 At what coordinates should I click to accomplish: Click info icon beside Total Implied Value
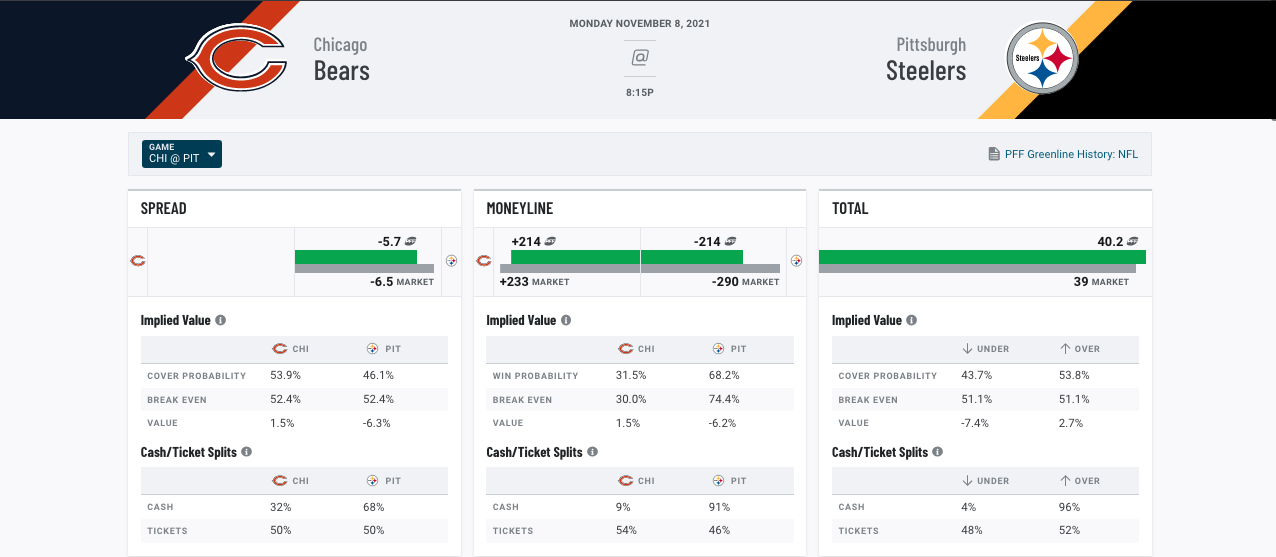click(912, 320)
